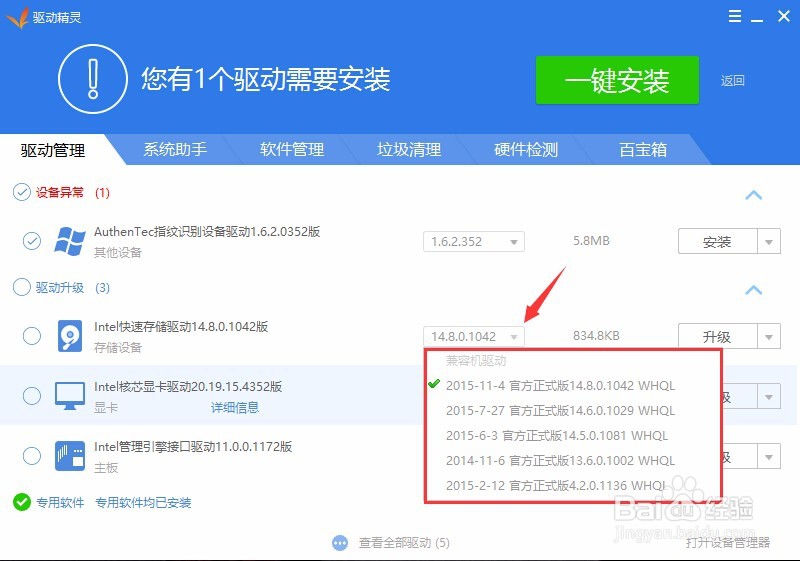The width and height of the screenshot is (800, 561).
Task: Switch to the 软件管理 tab
Action: 292,149
